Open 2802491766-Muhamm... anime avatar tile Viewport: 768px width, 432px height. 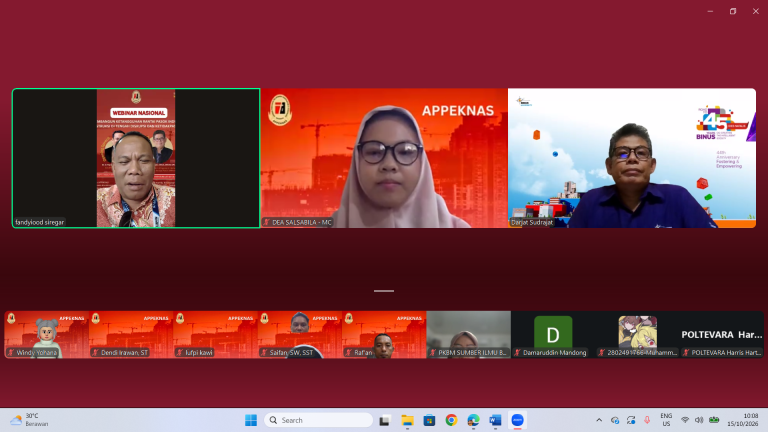[x=637, y=335]
